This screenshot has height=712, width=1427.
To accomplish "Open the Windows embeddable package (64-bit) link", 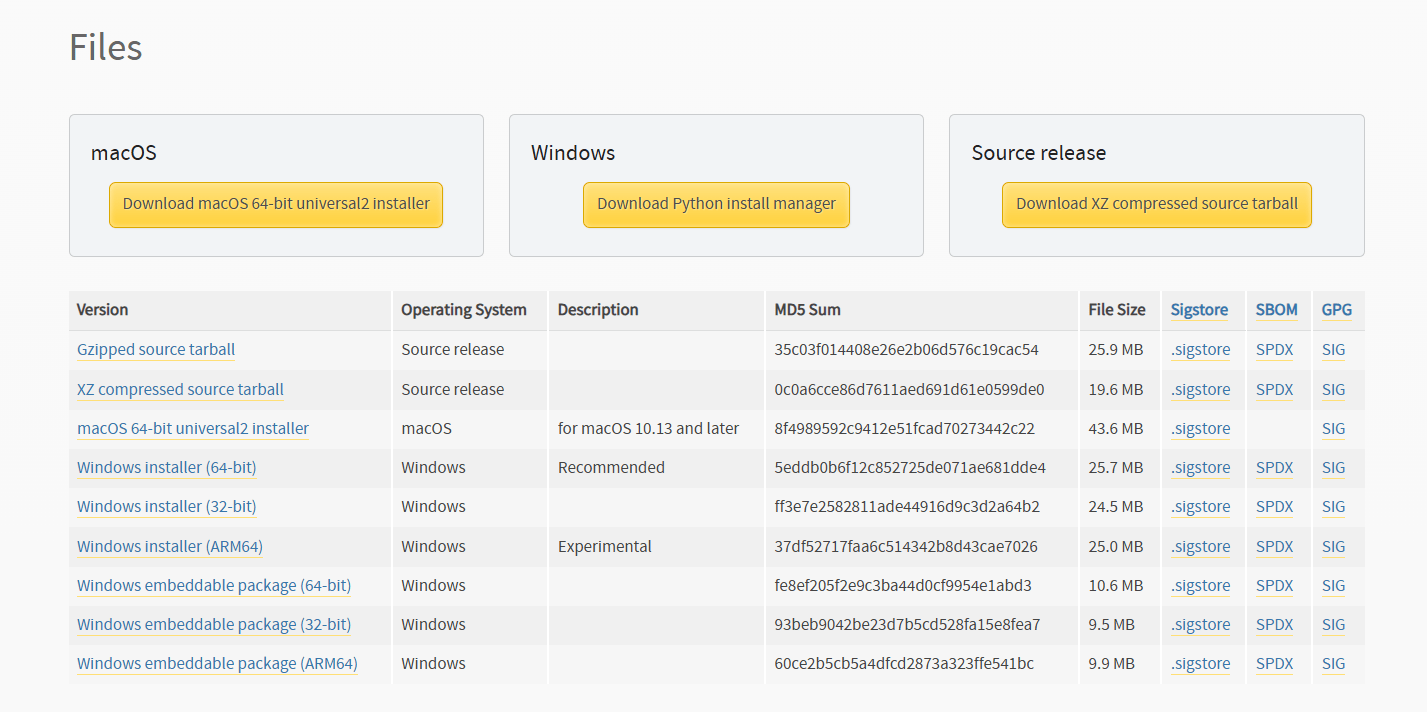I will pos(213,585).
